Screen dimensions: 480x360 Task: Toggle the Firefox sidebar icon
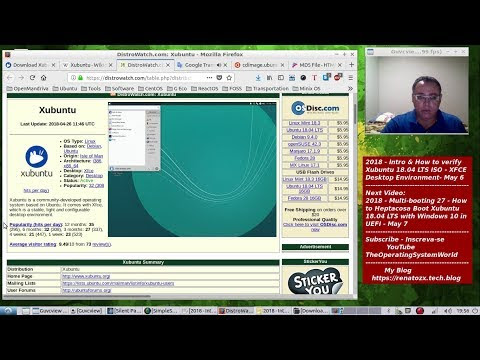click(281, 78)
